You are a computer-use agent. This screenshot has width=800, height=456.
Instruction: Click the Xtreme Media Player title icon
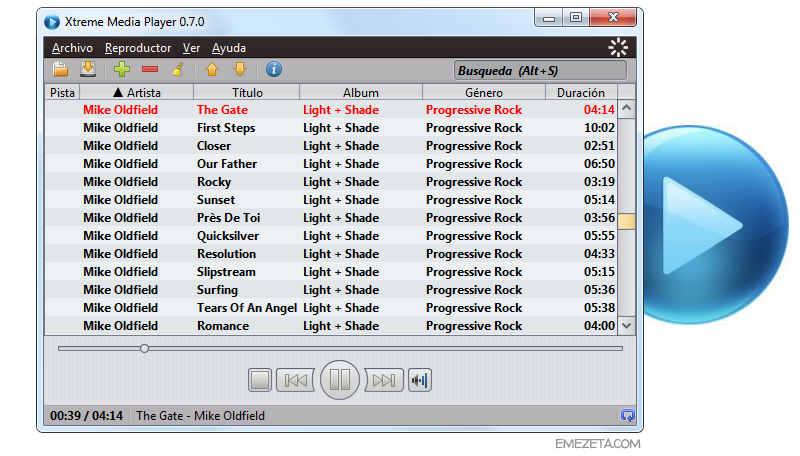pos(52,22)
